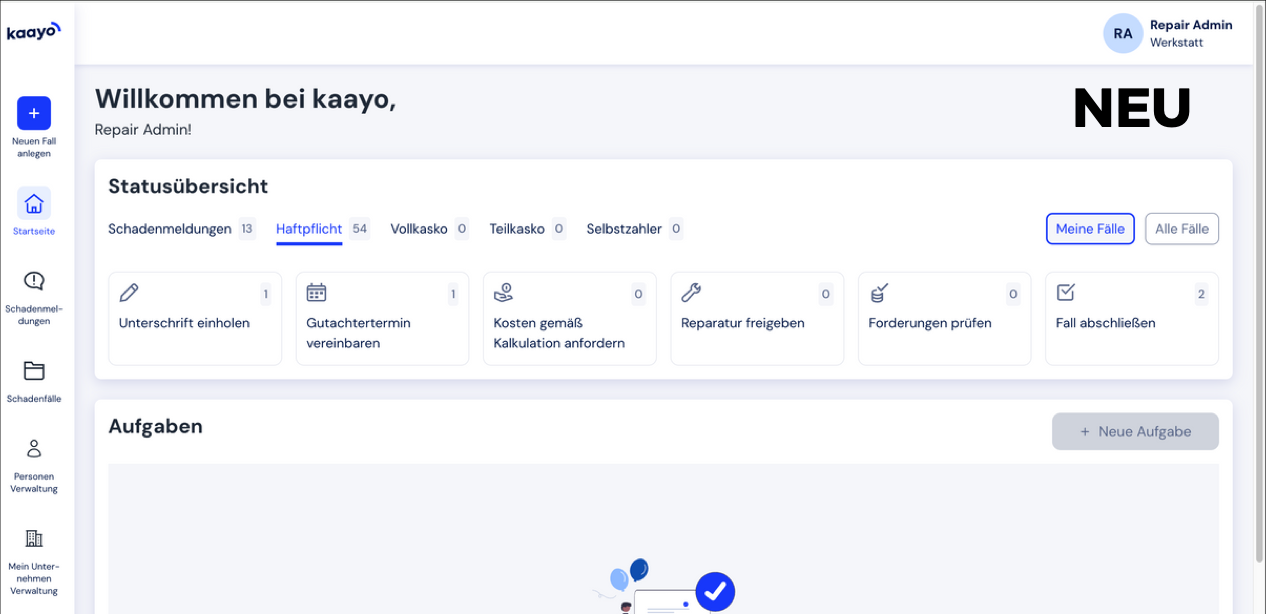1266x614 pixels.
Task: Switch the filter to Meine Fälle
Action: pos(1090,229)
